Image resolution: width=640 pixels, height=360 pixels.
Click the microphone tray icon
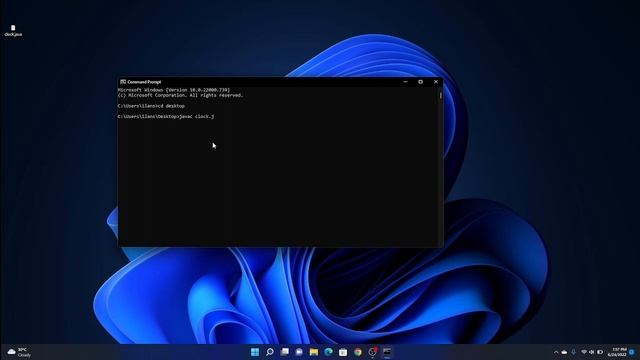click(573, 352)
